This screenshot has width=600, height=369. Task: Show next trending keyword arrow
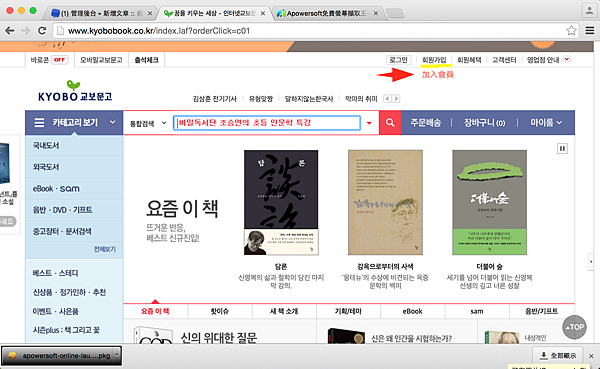pos(396,99)
